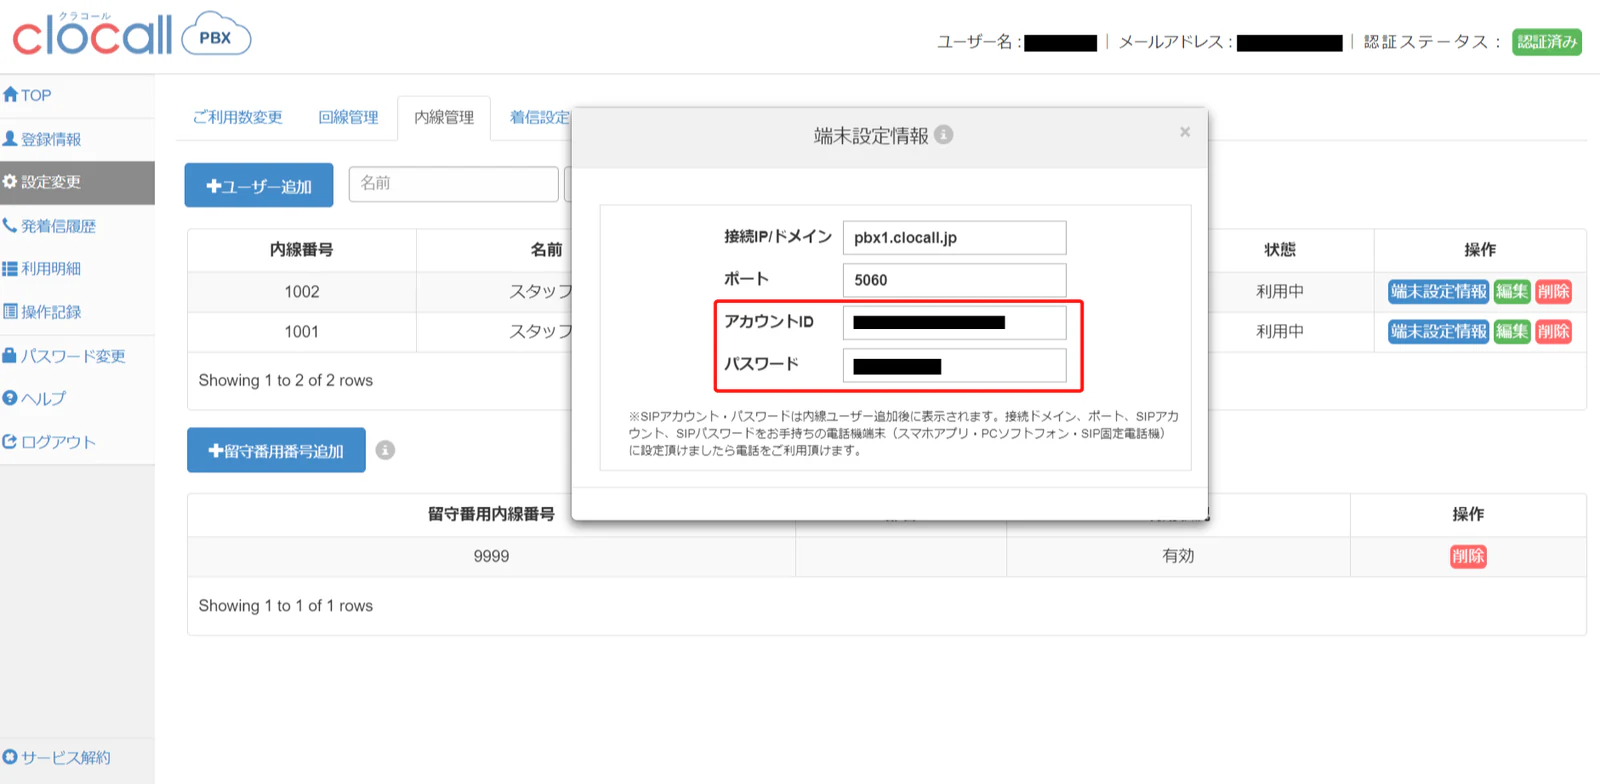Image resolution: width=1600 pixels, height=784 pixels.
Task: Select the 内線管理 tab
Action: 444,118
